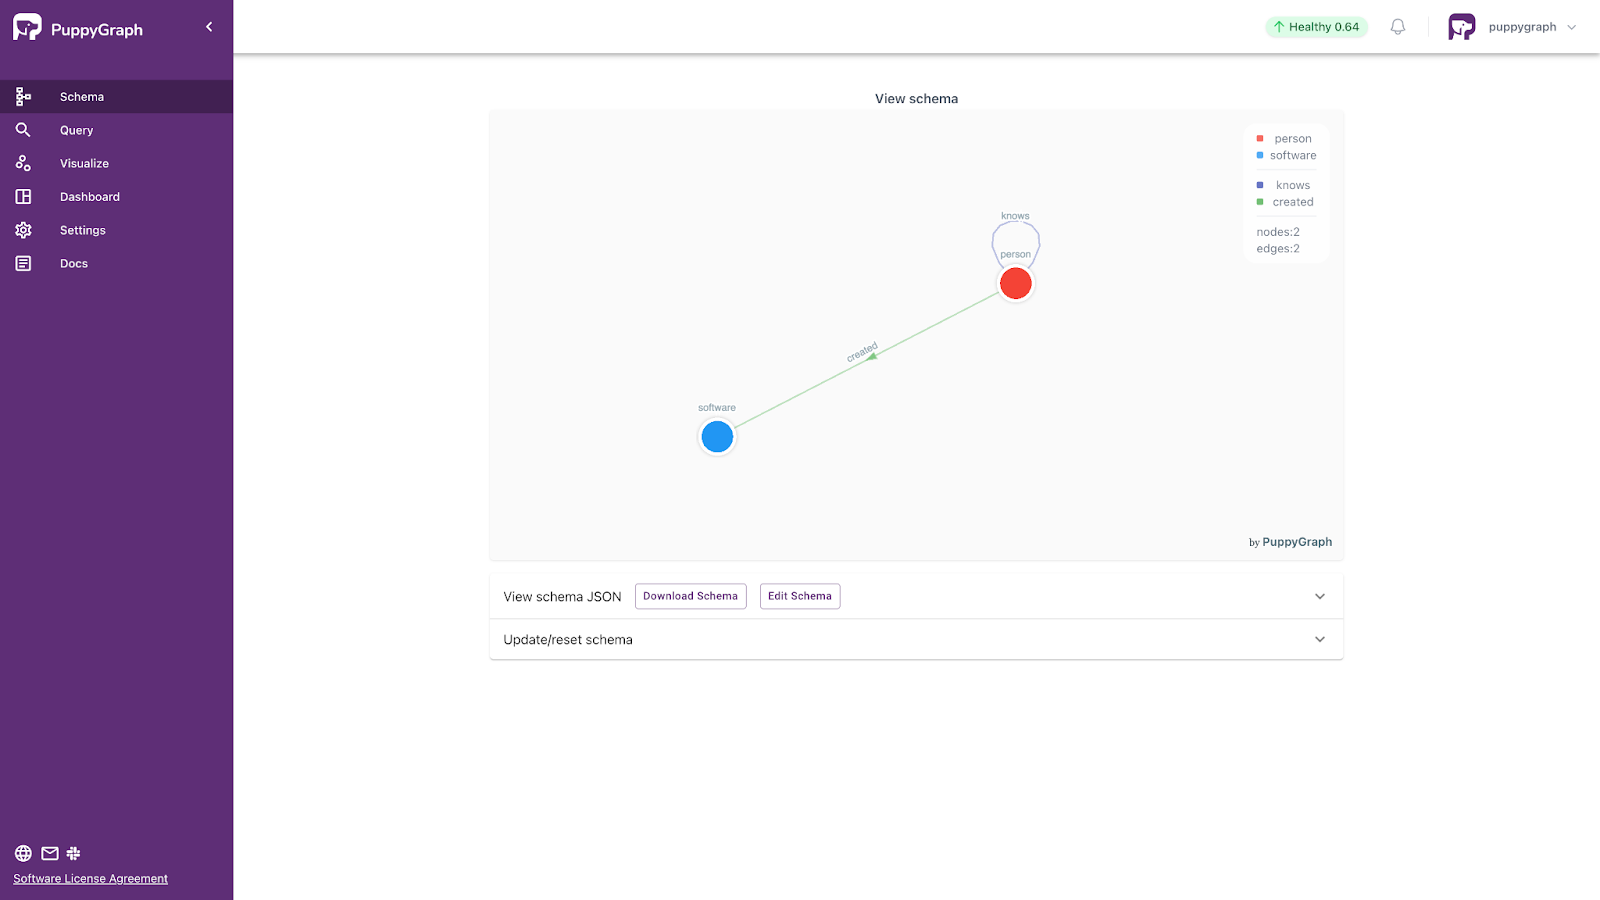Click the Settings gear icon

pyautogui.click(x=23, y=230)
